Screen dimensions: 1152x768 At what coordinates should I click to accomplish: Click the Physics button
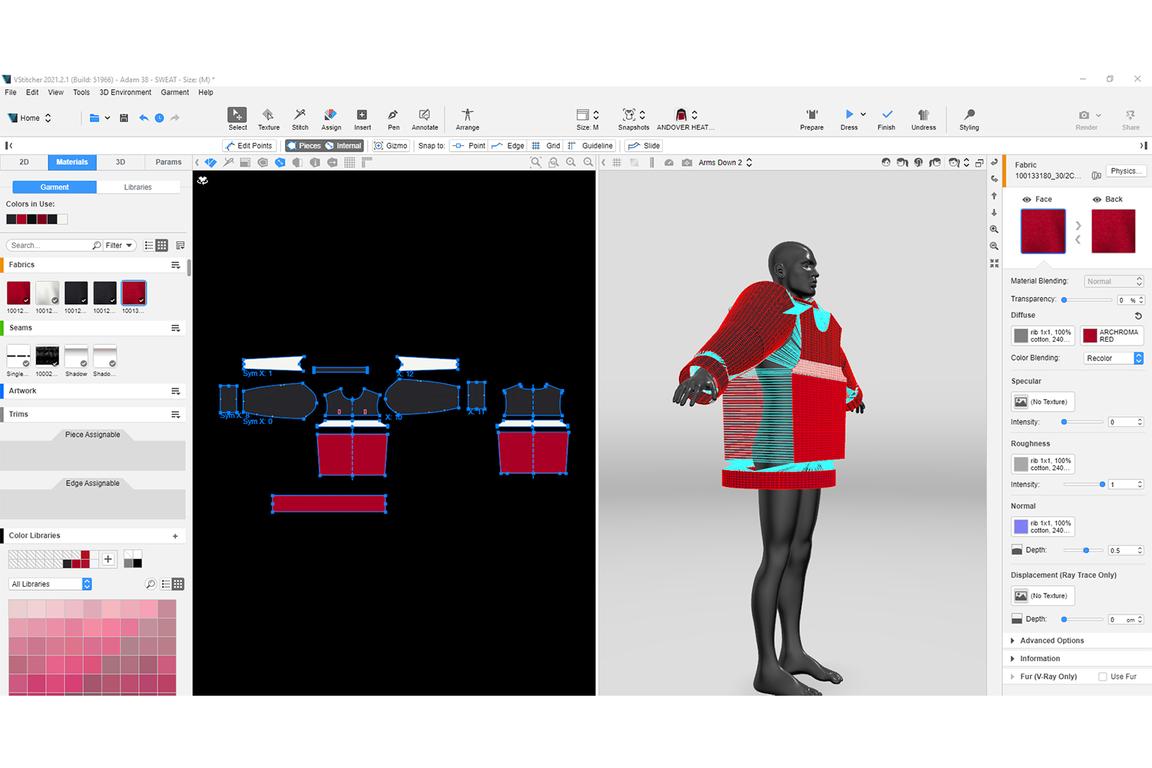point(1125,171)
